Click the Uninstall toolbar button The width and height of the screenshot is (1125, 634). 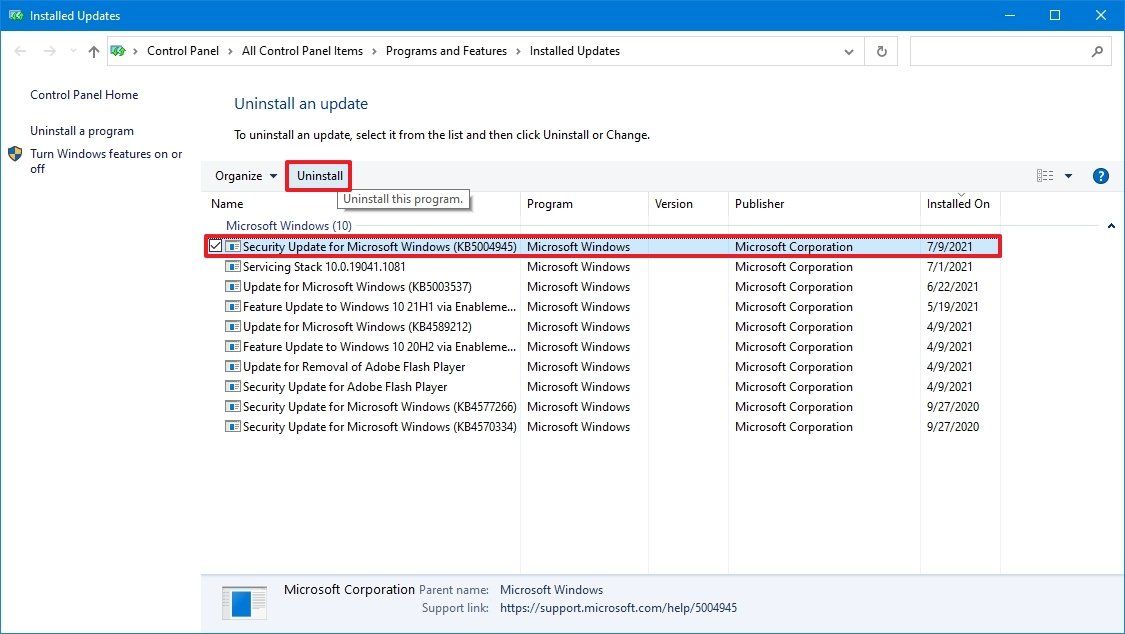[x=320, y=176]
